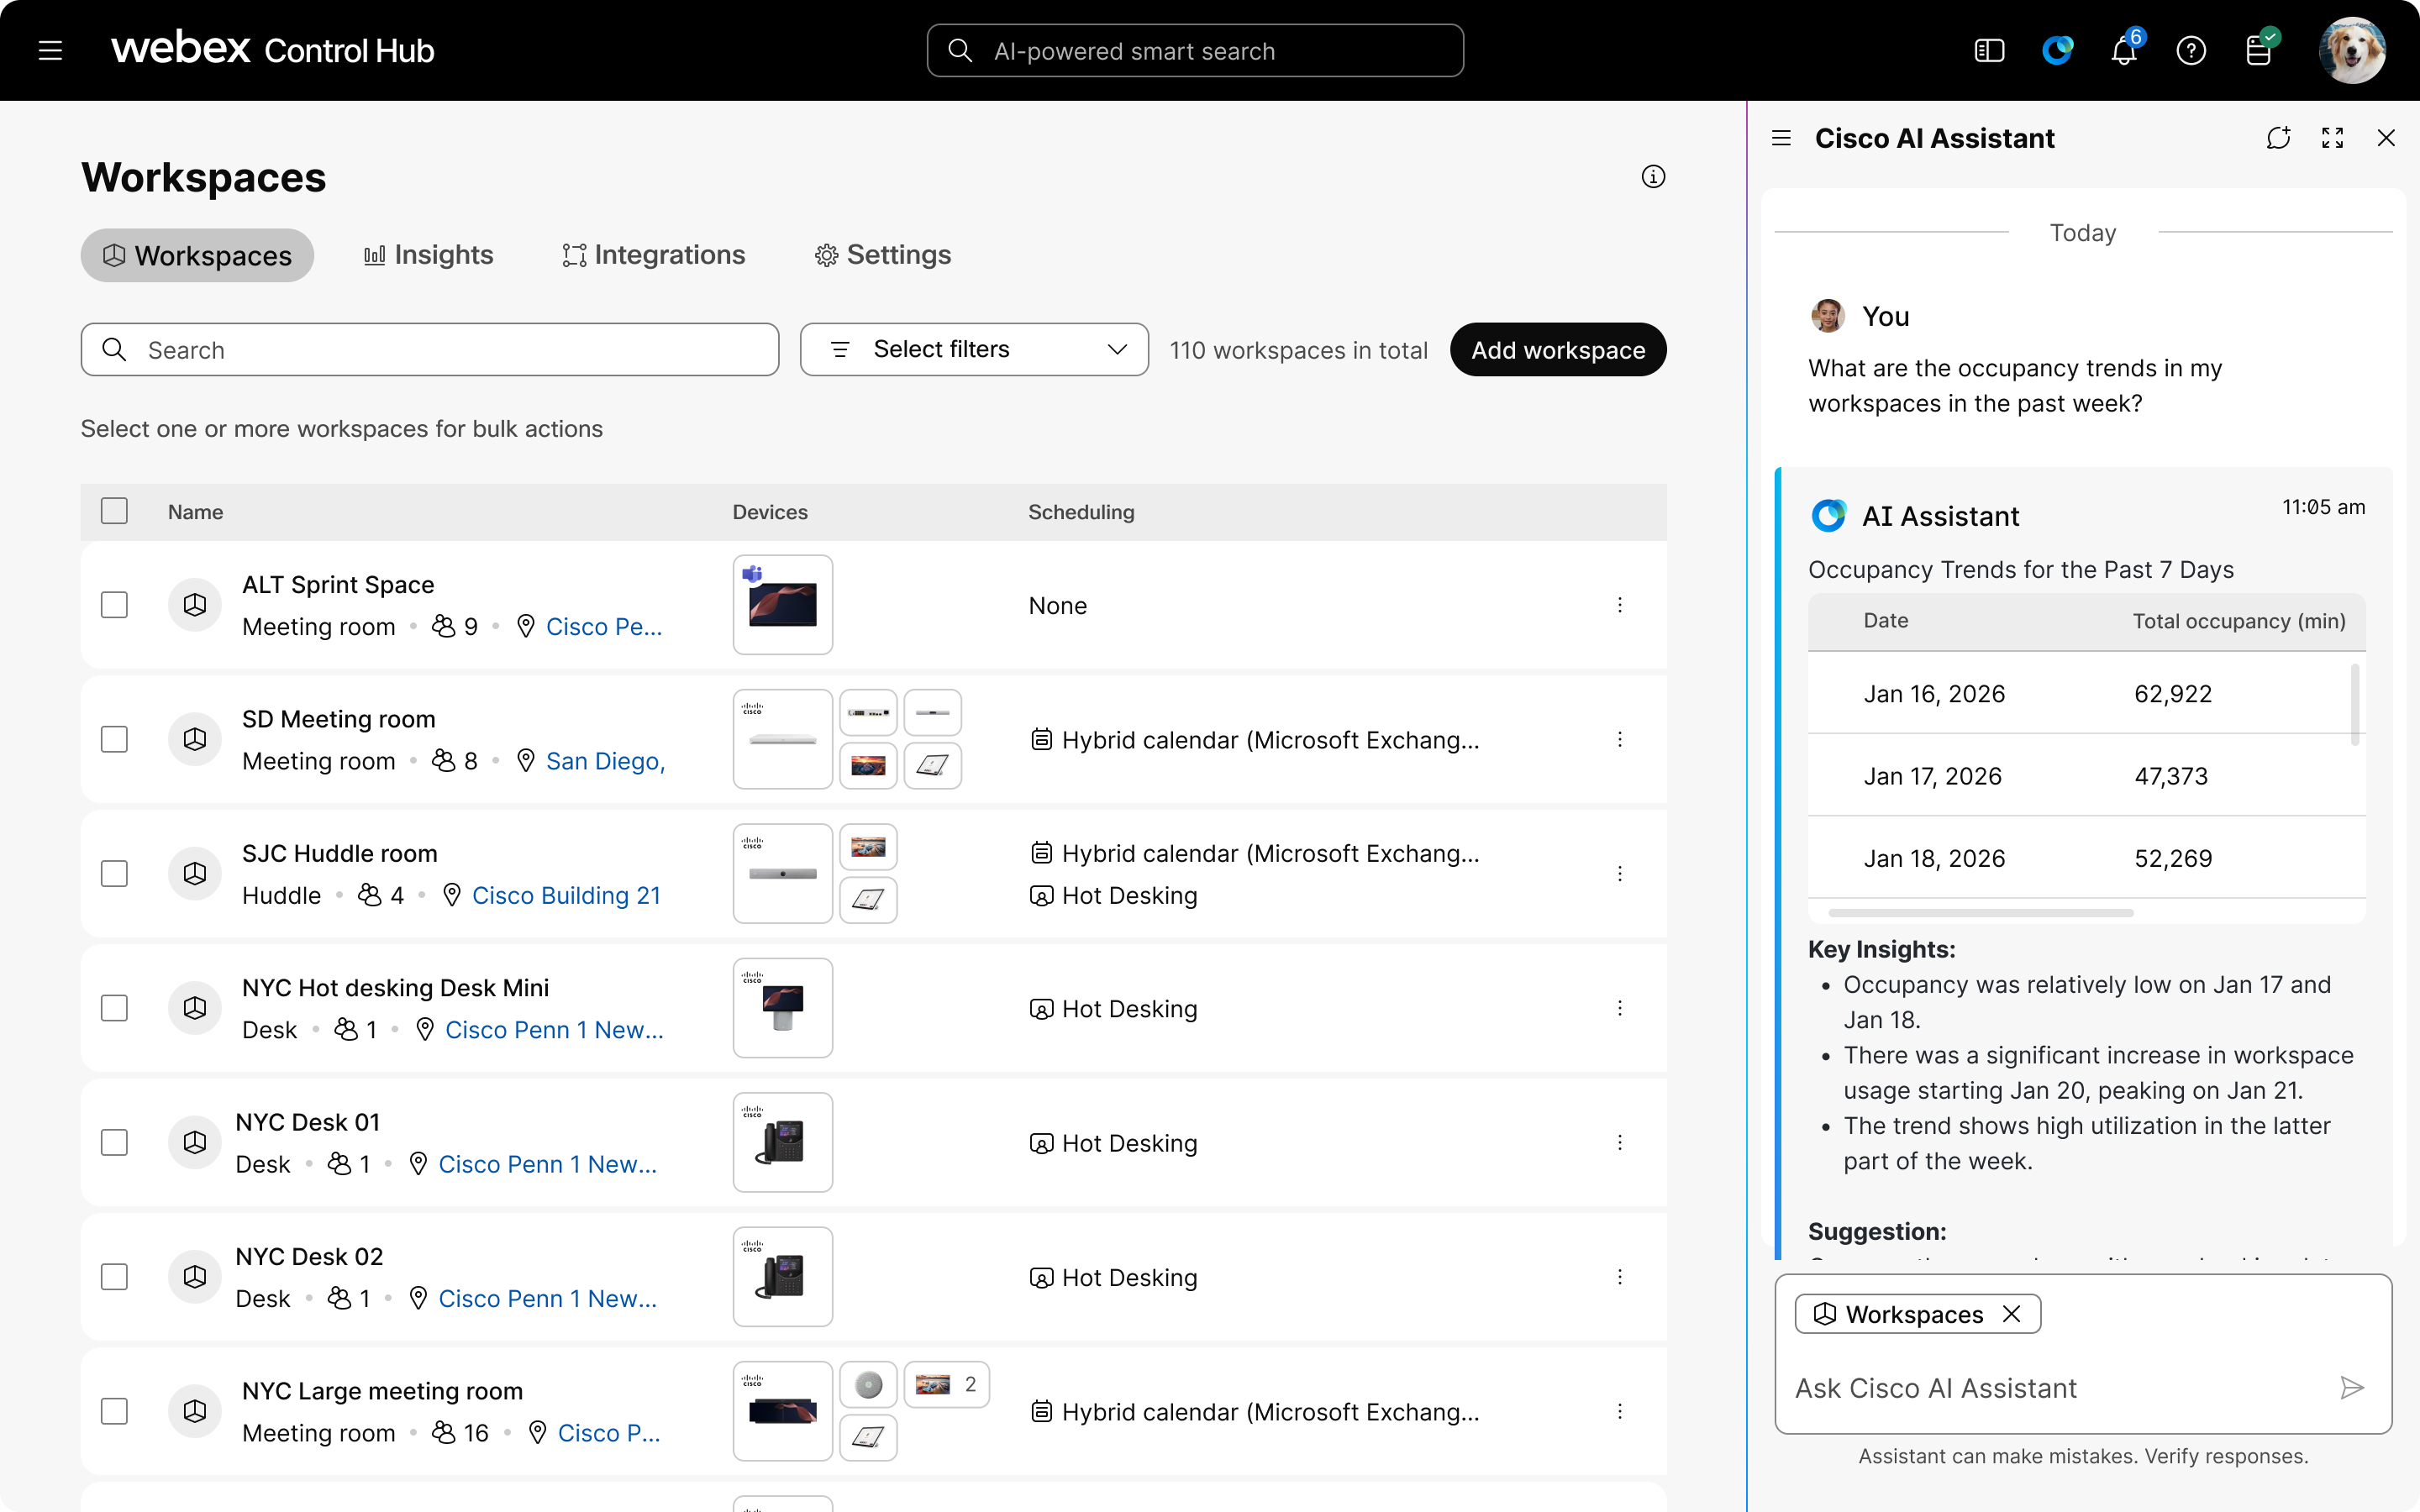Send message to Cisco AI Assistant
2420x1512 pixels.
[x=2352, y=1387]
